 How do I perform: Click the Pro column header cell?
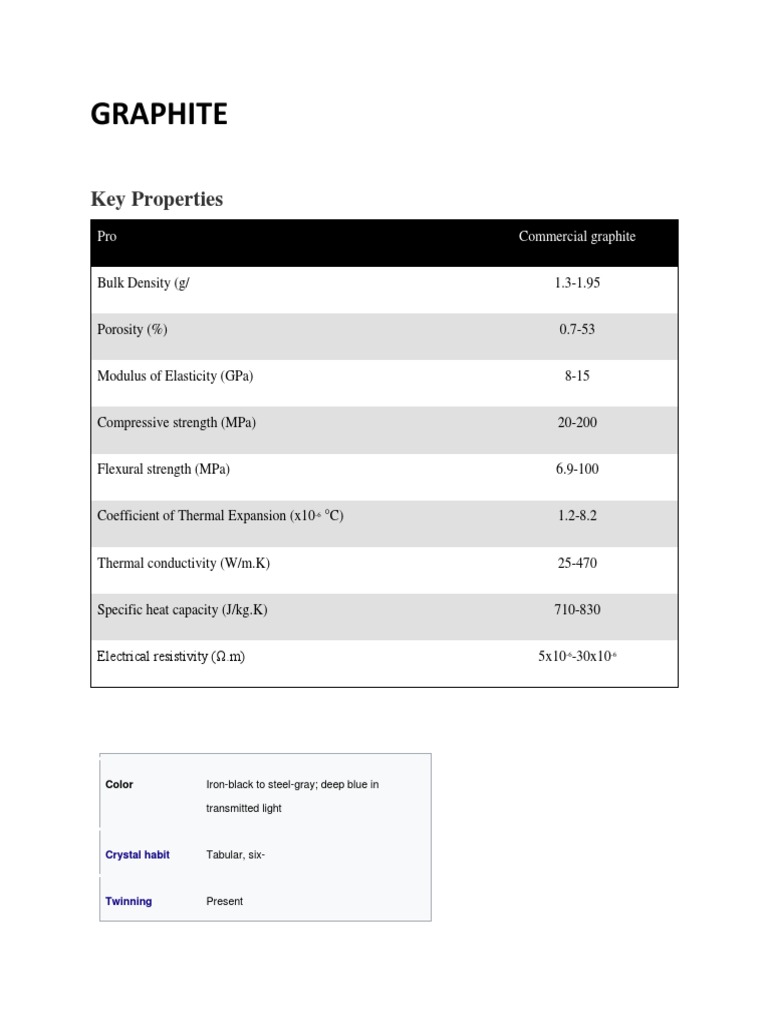[107, 237]
